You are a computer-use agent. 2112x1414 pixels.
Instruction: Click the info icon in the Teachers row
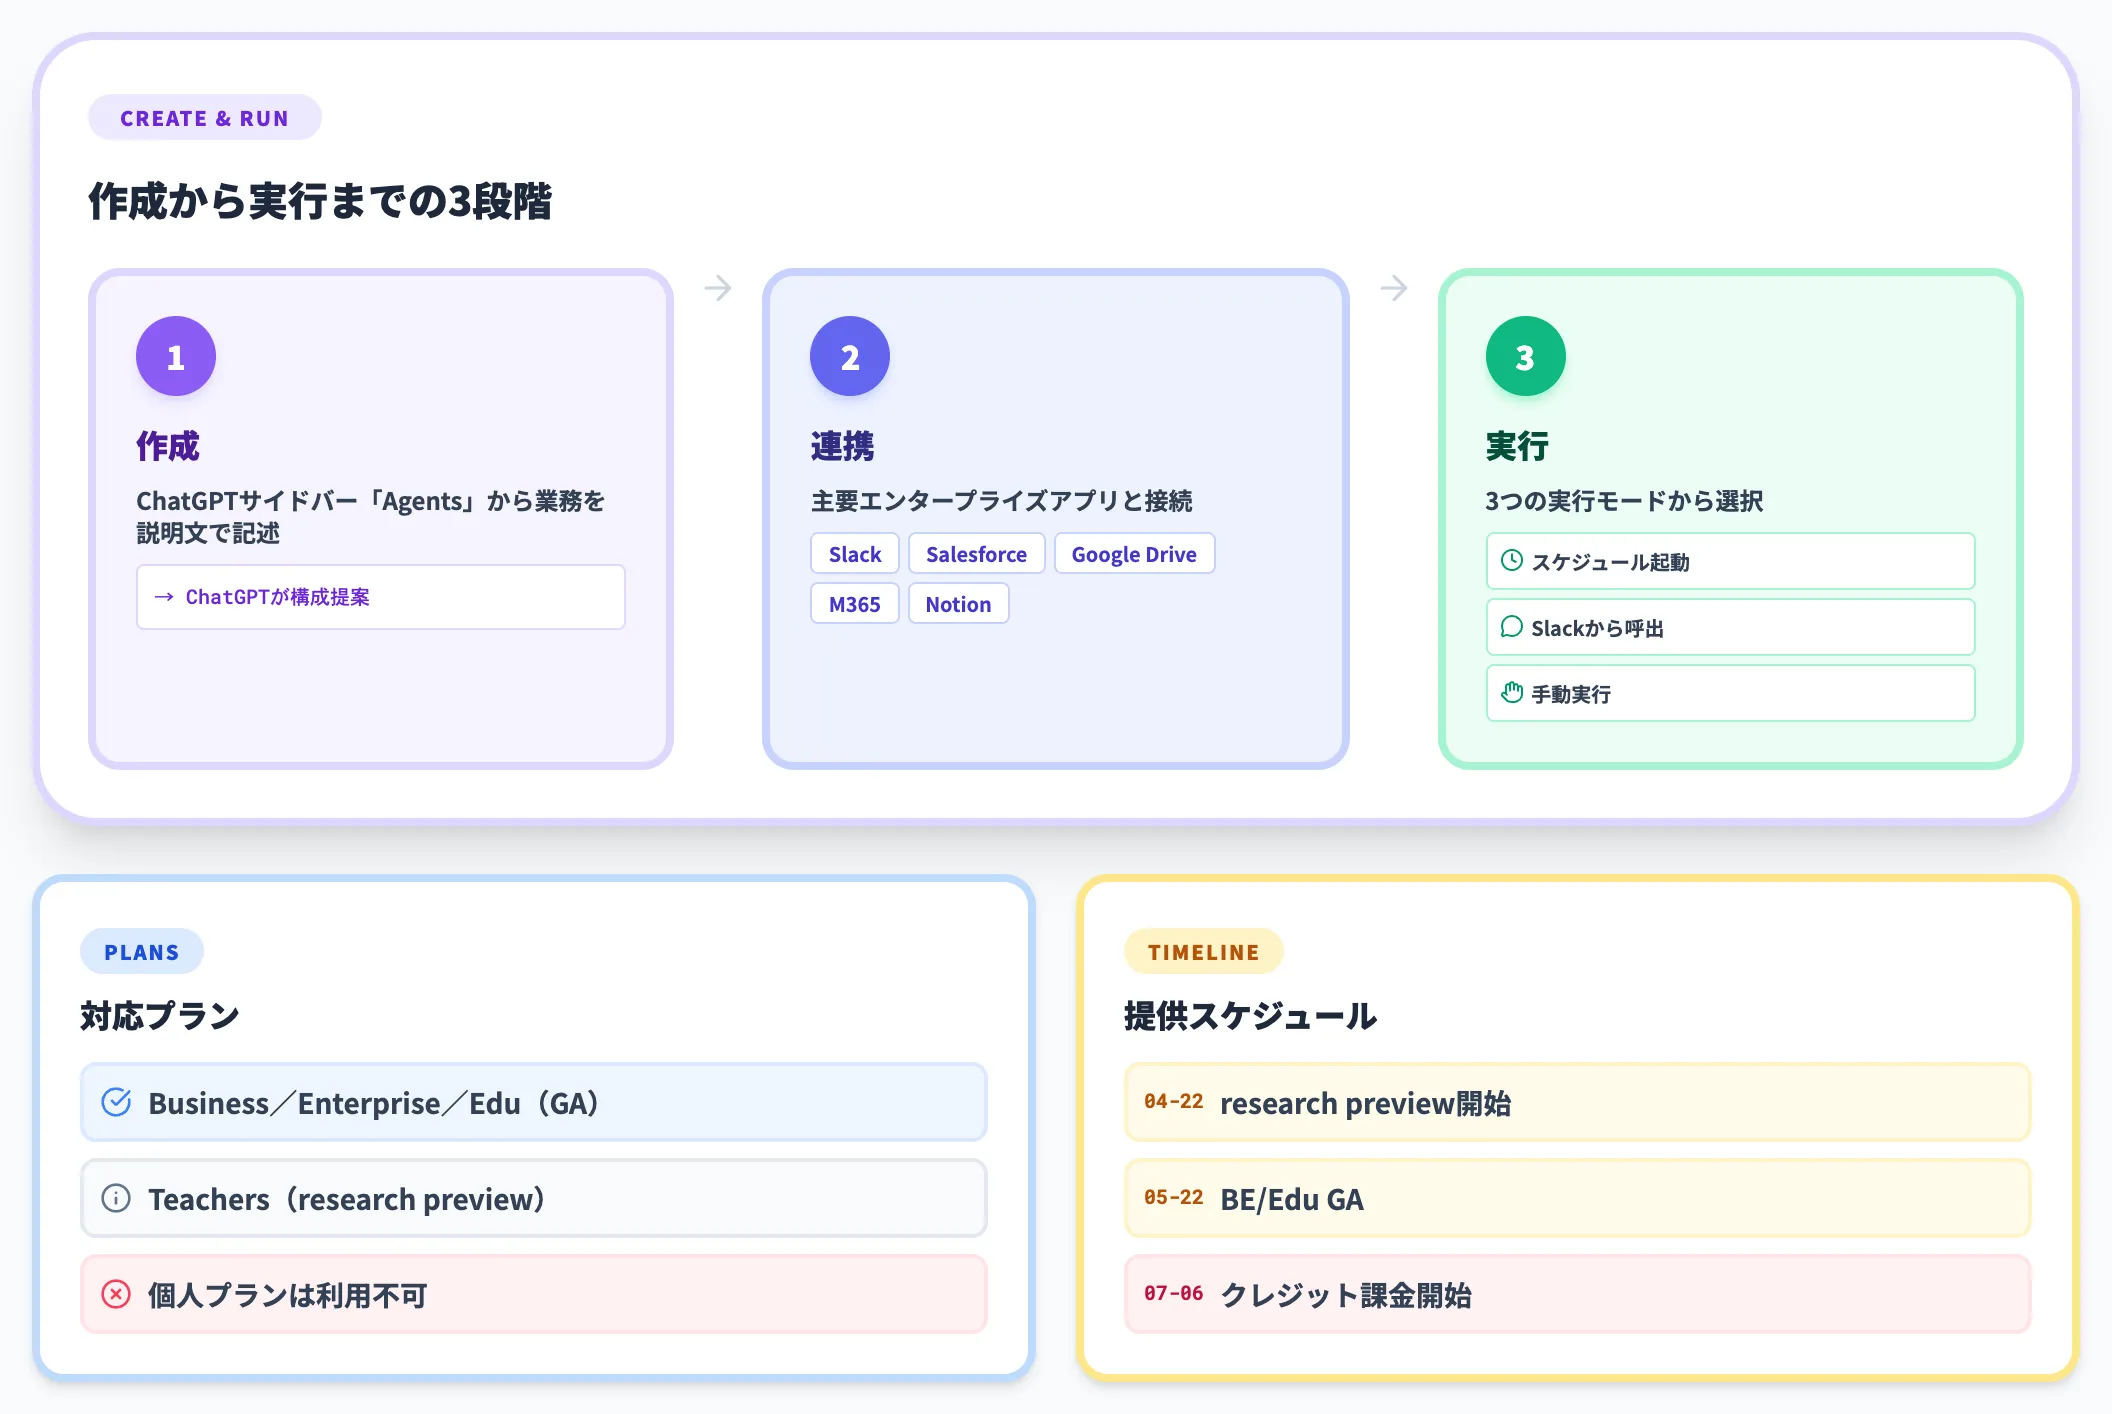coord(116,1198)
